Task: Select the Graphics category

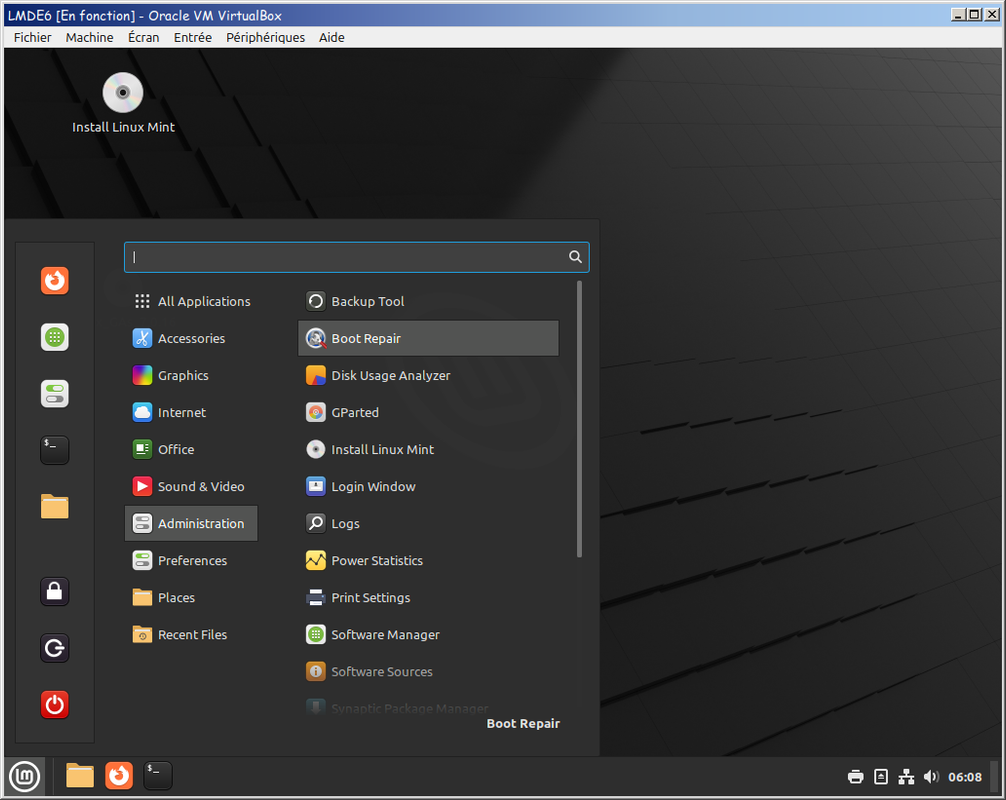Action: 191,375
